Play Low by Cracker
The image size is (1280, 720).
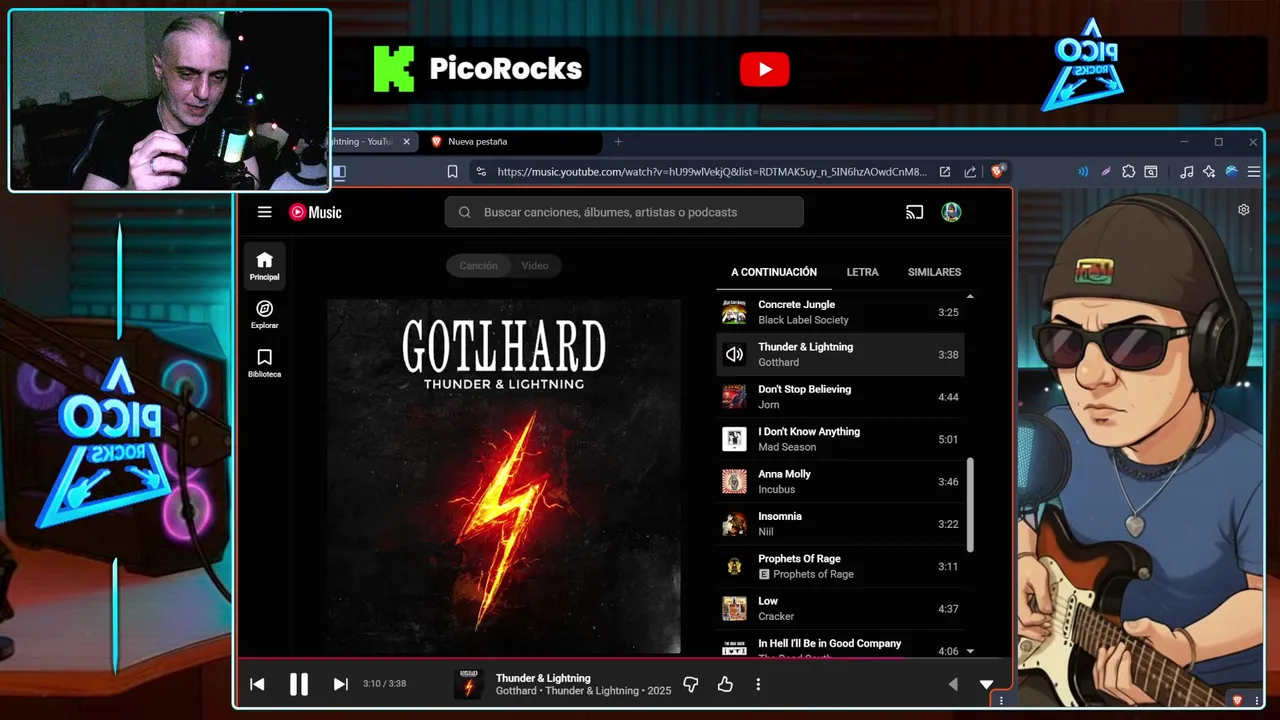[x=840, y=608]
